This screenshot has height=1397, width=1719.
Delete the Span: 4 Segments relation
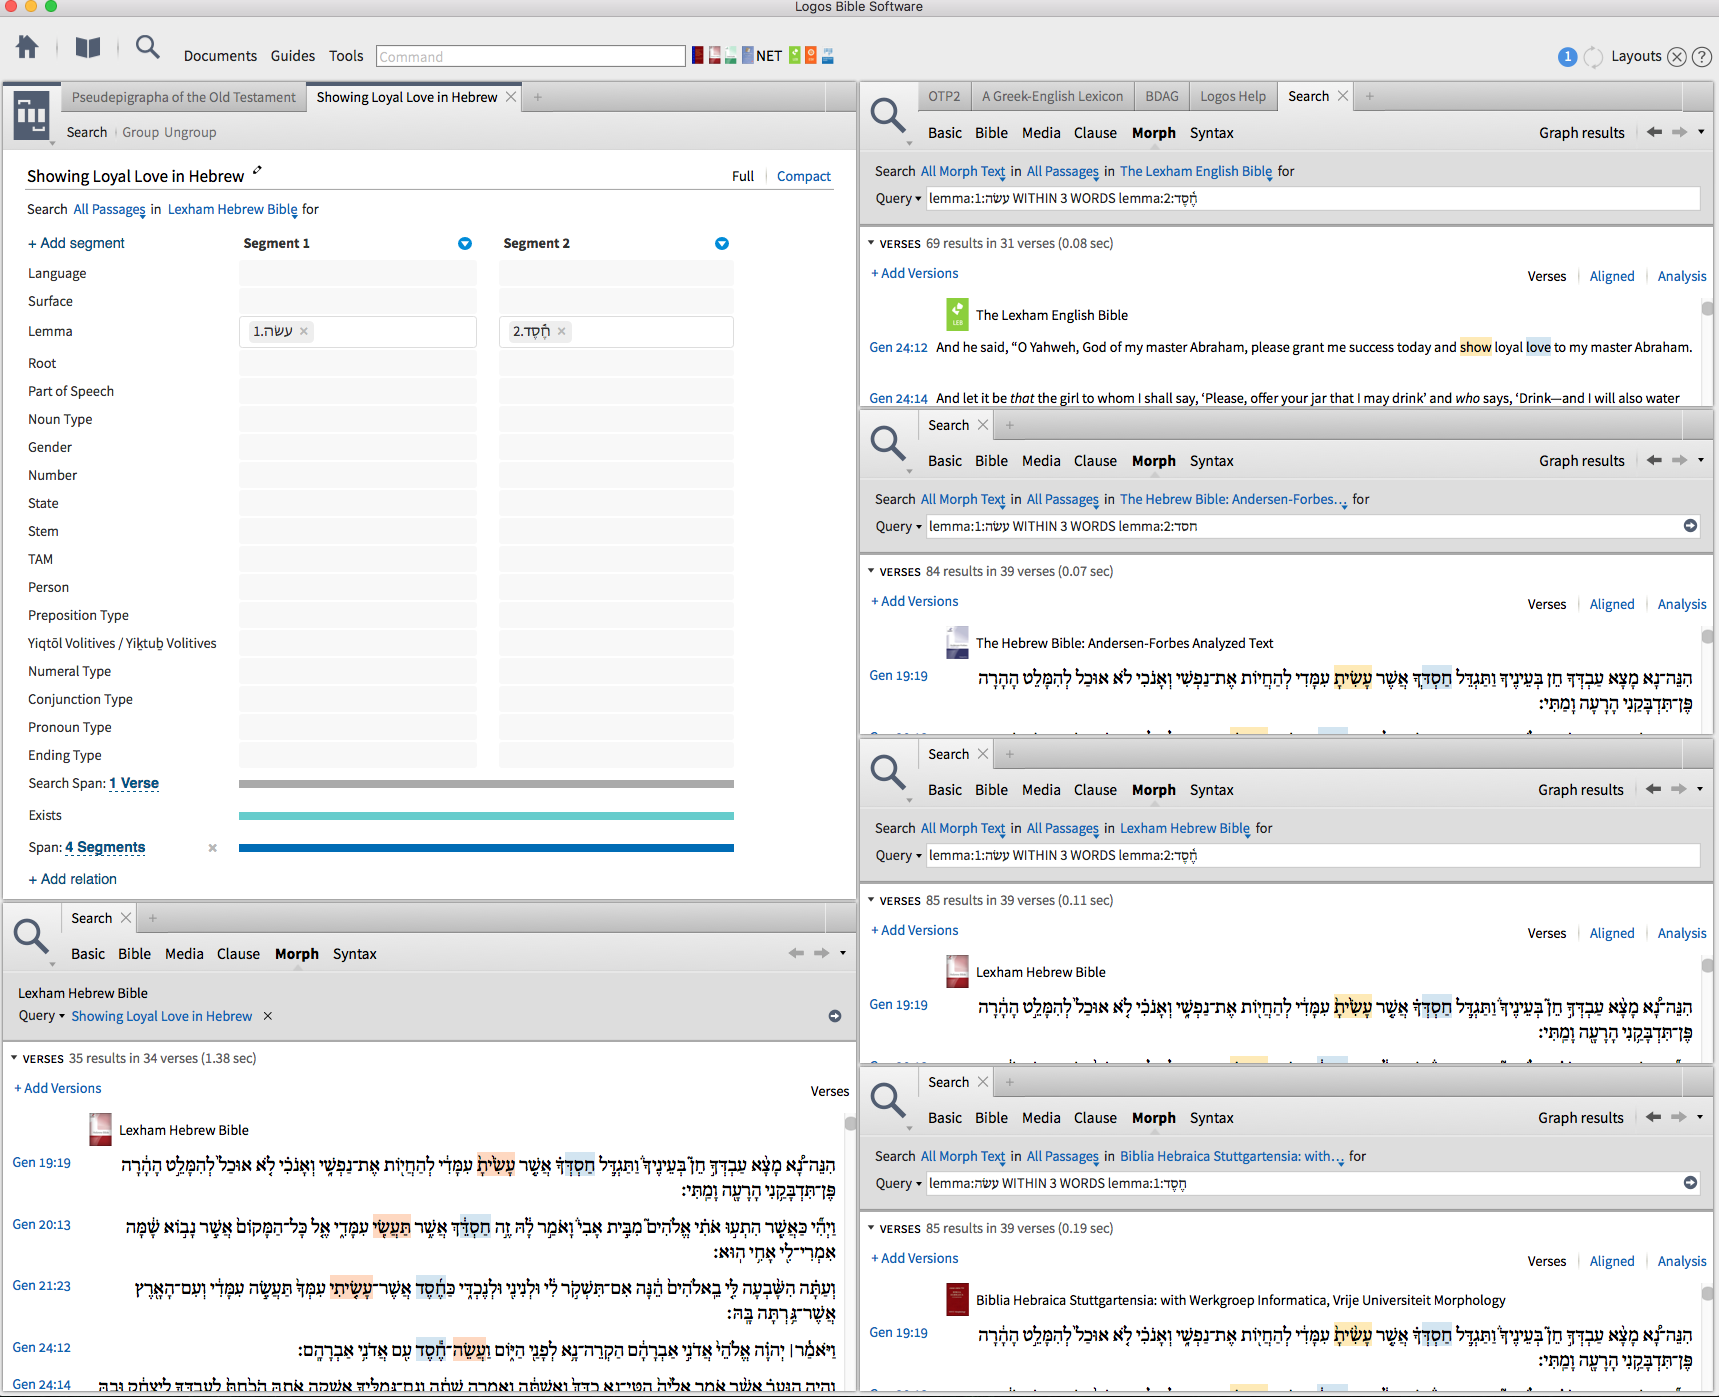[x=212, y=848]
